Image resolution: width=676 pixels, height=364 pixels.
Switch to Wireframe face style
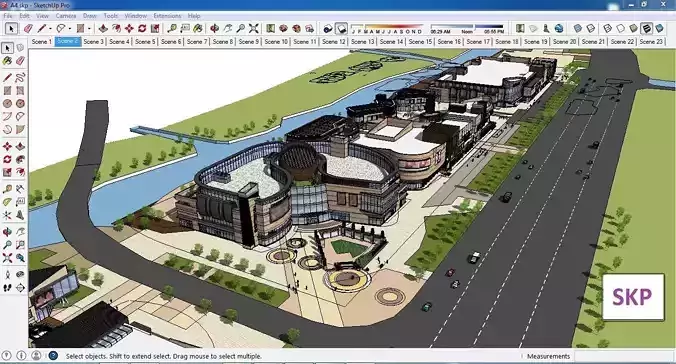pyautogui.click(x=607, y=28)
